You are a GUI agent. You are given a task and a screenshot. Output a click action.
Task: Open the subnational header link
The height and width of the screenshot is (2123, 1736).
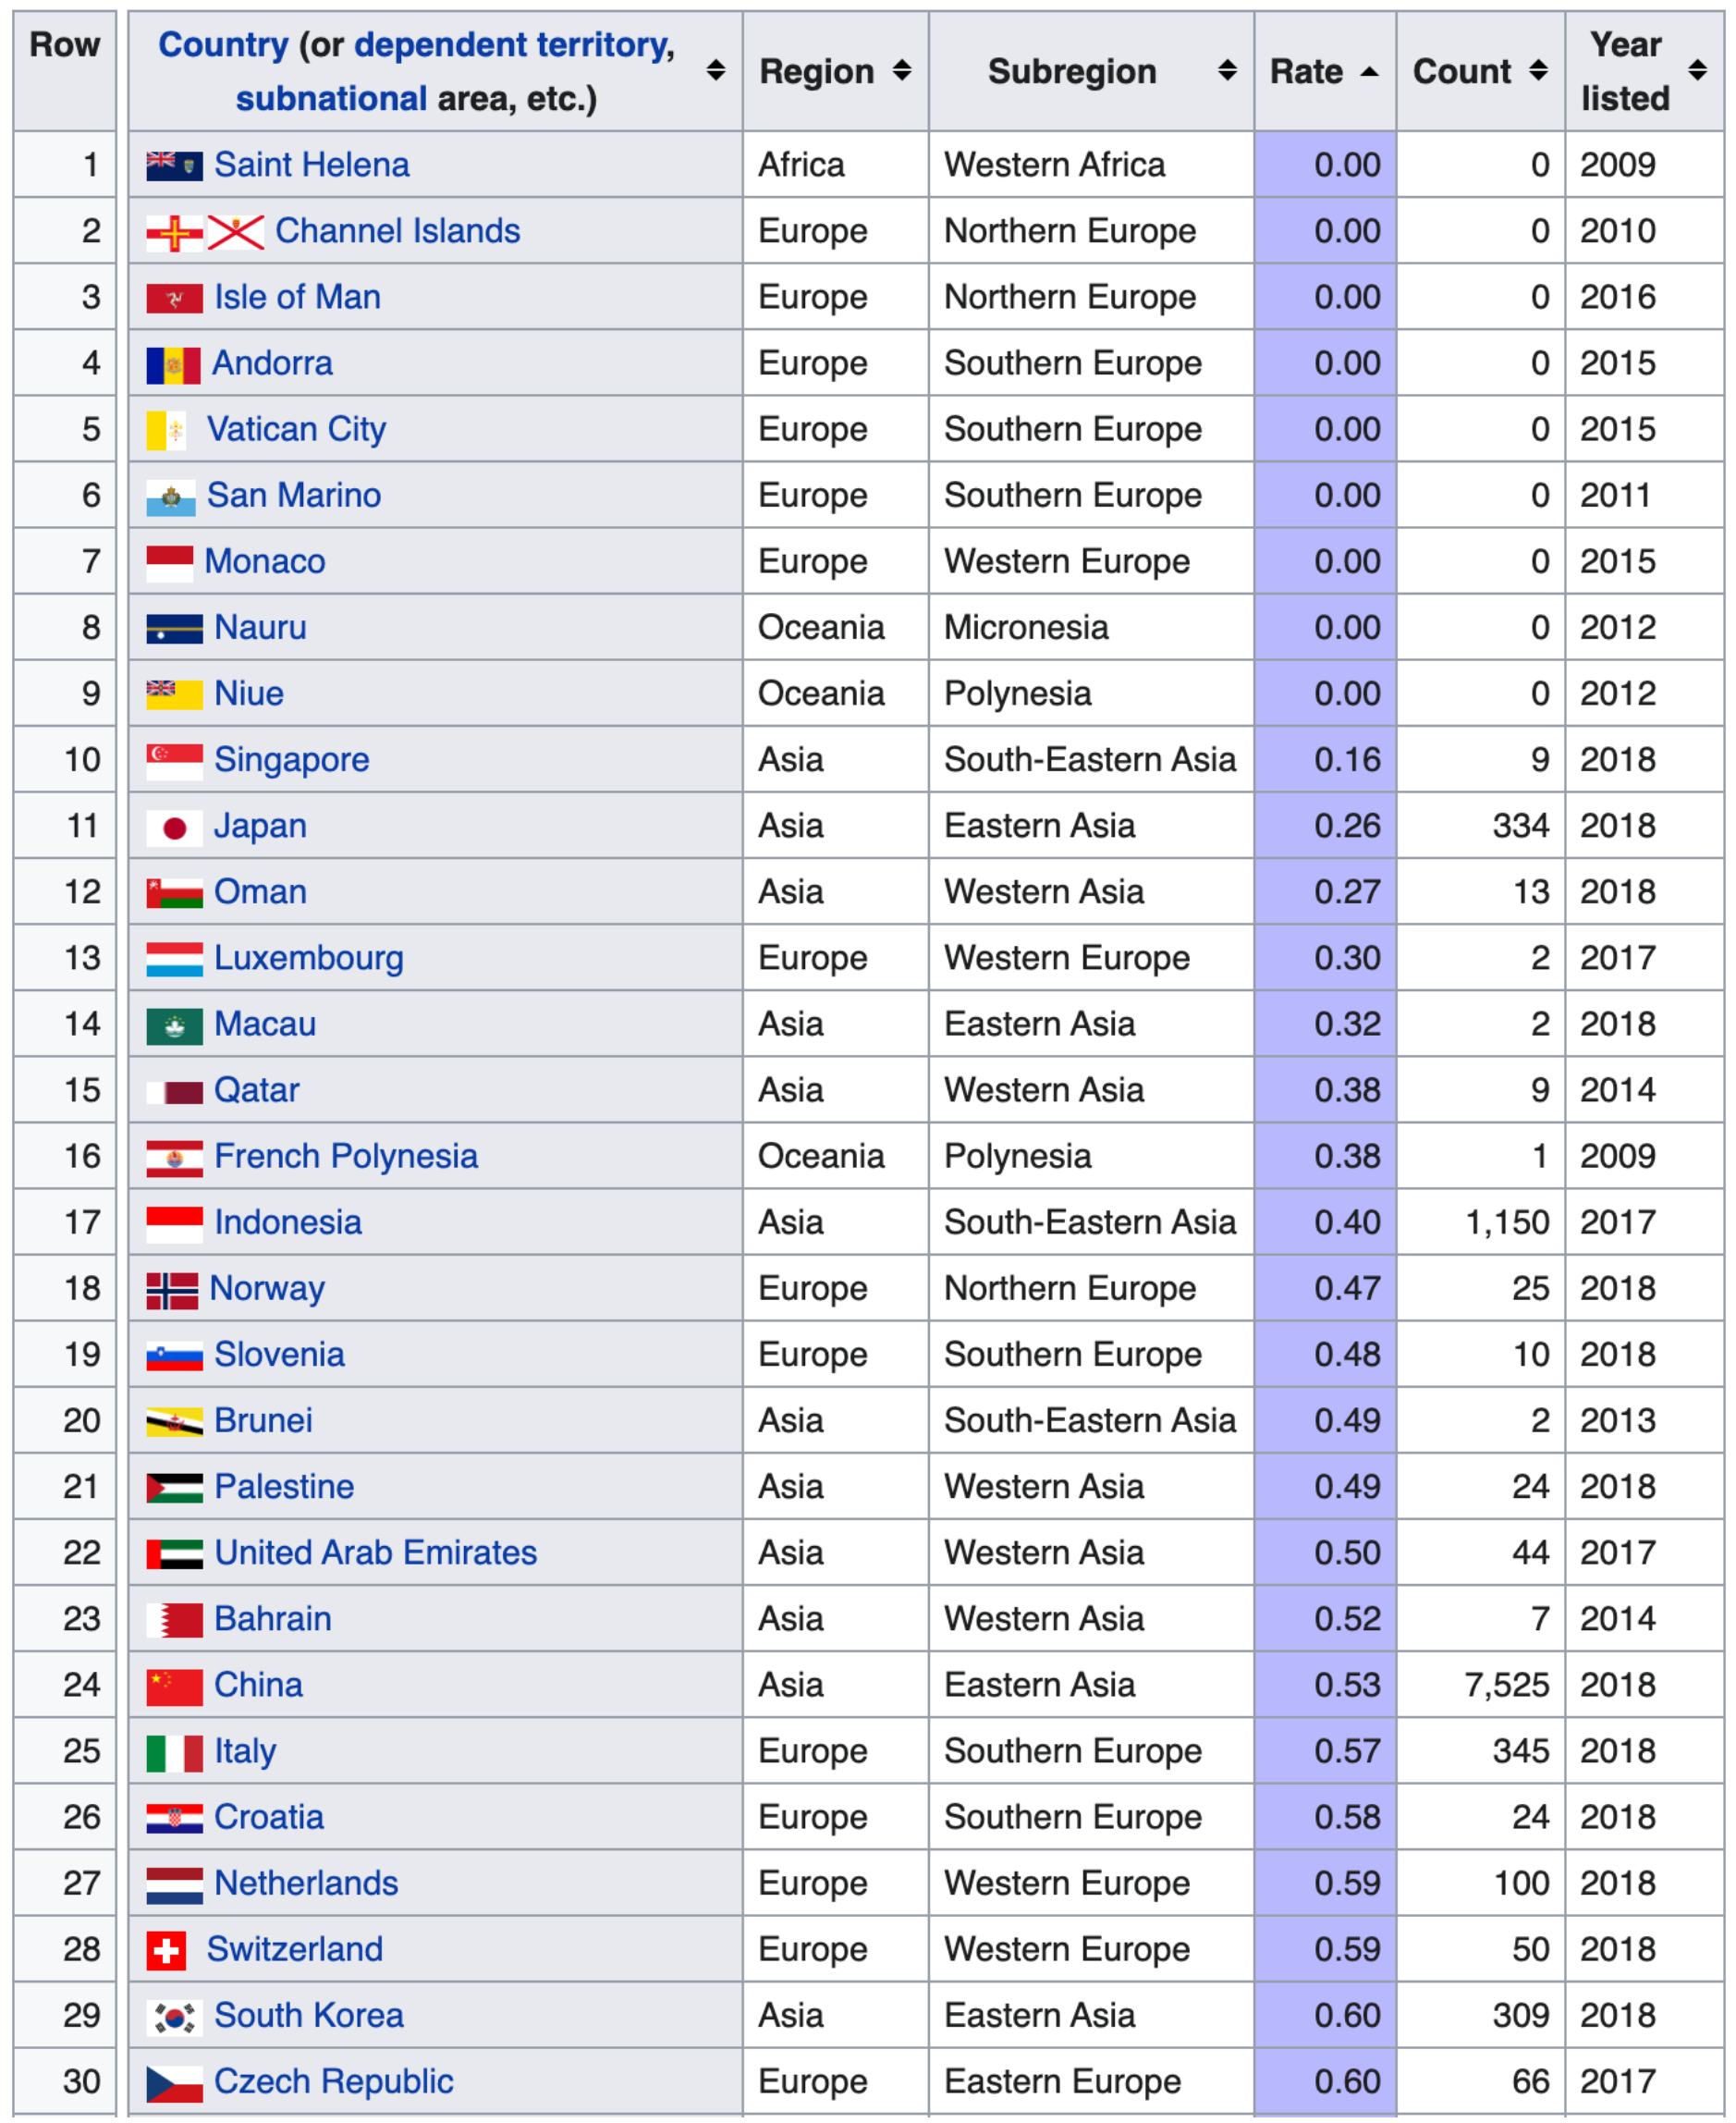tap(331, 99)
